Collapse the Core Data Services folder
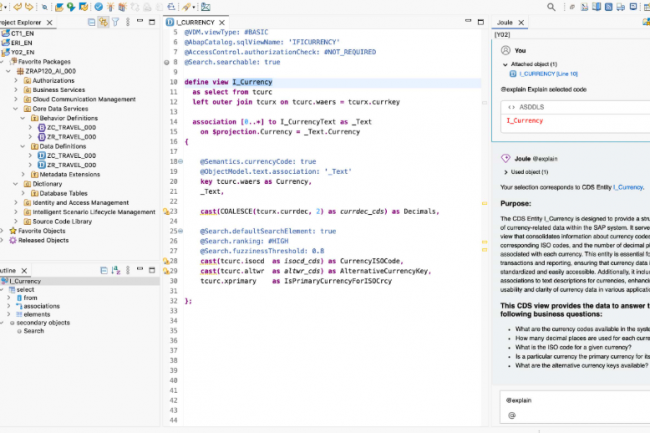The width and height of the screenshot is (650, 433). (16, 109)
